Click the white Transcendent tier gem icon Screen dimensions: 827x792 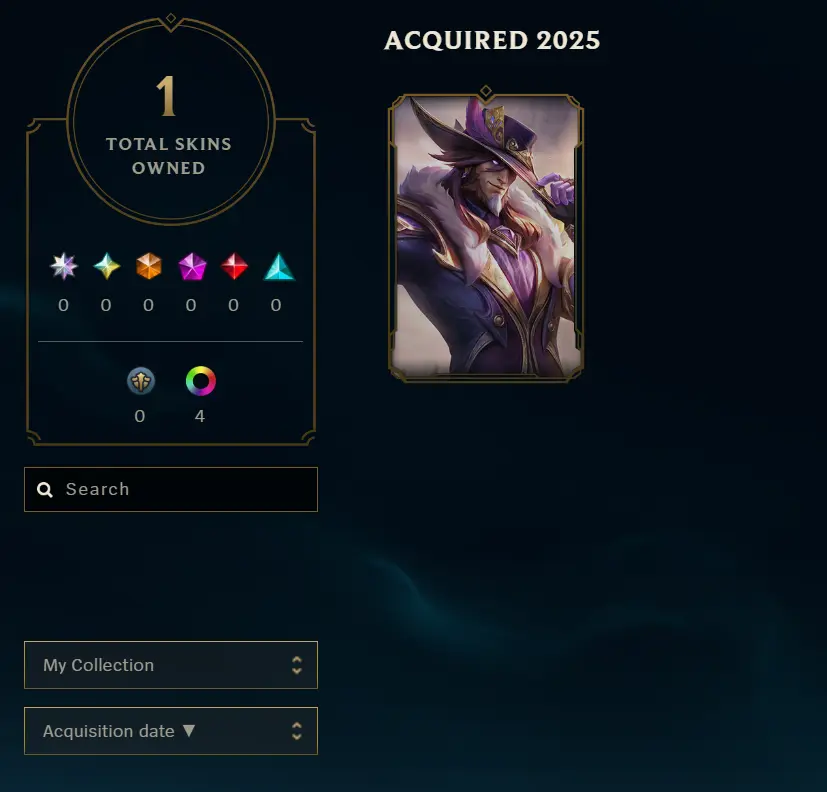pos(64,266)
